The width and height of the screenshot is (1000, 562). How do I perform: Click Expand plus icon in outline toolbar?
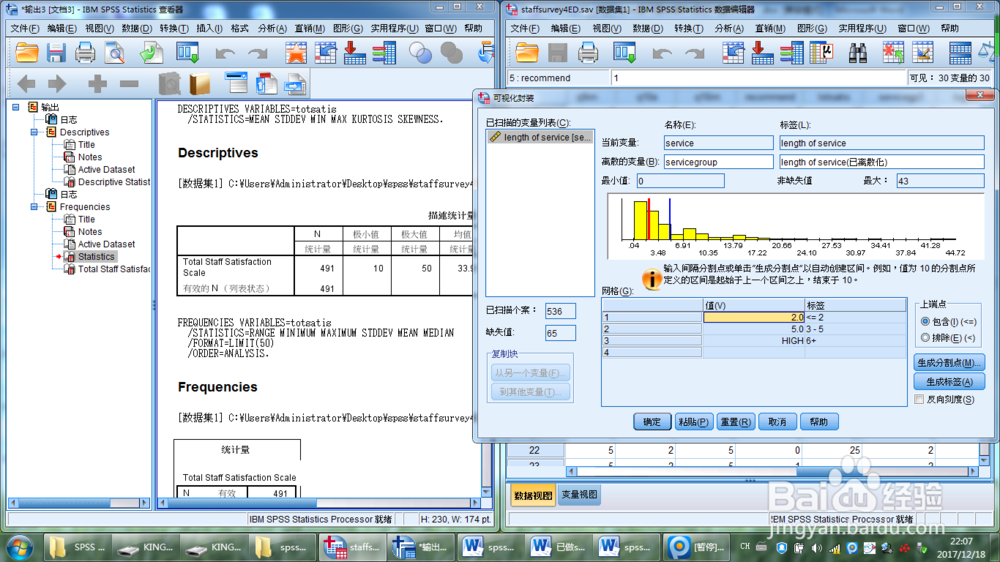[x=98, y=84]
